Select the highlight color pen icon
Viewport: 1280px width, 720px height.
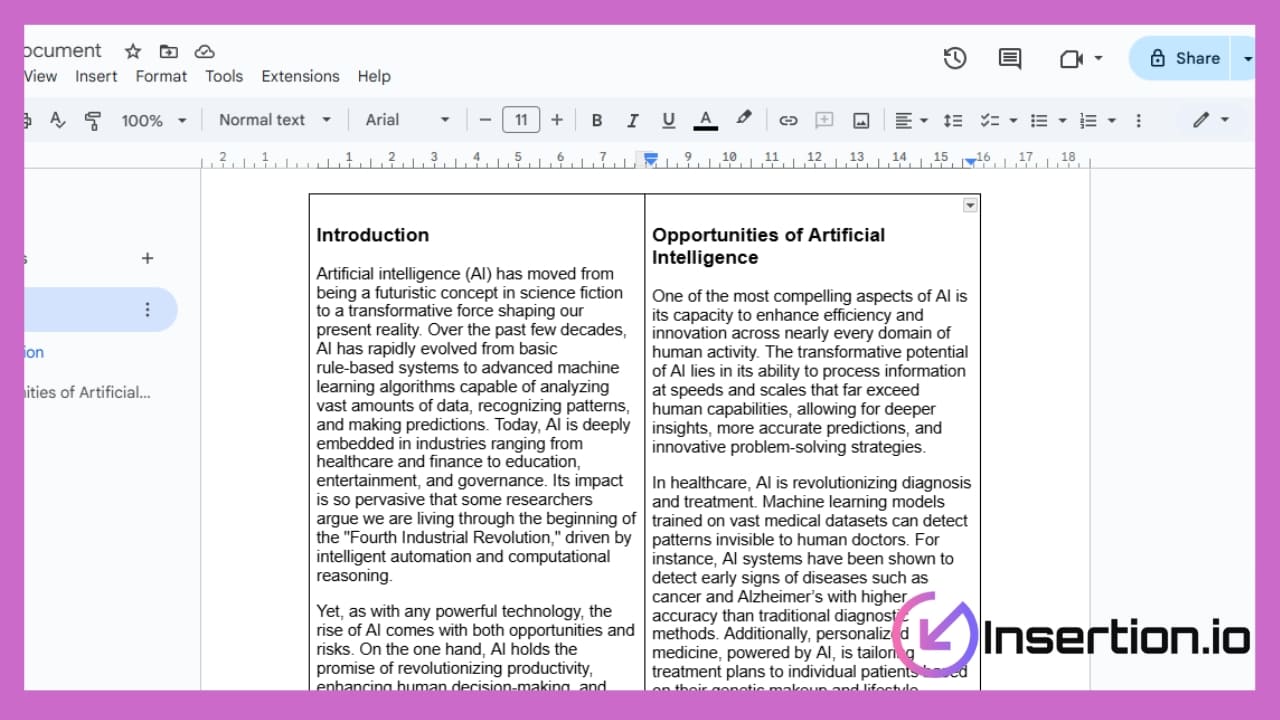(743, 119)
